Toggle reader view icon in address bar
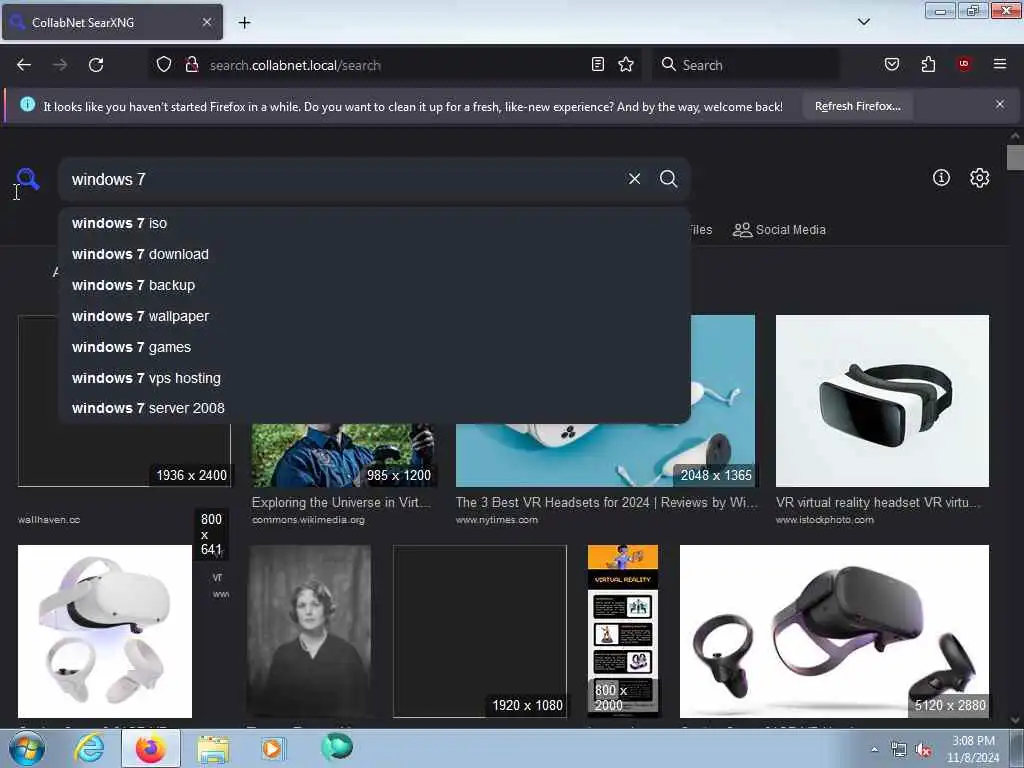1024x768 pixels. pyautogui.click(x=598, y=64)
